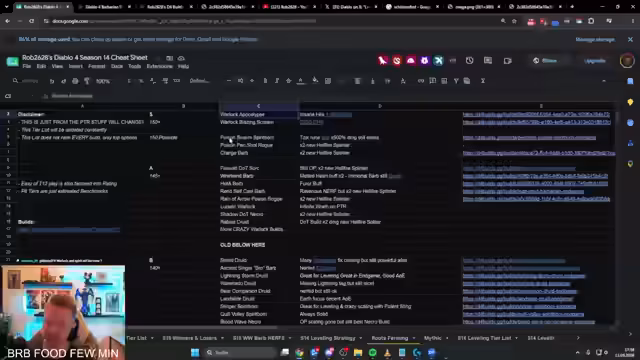
Task: Click the Share button
Action: [546, 60]
